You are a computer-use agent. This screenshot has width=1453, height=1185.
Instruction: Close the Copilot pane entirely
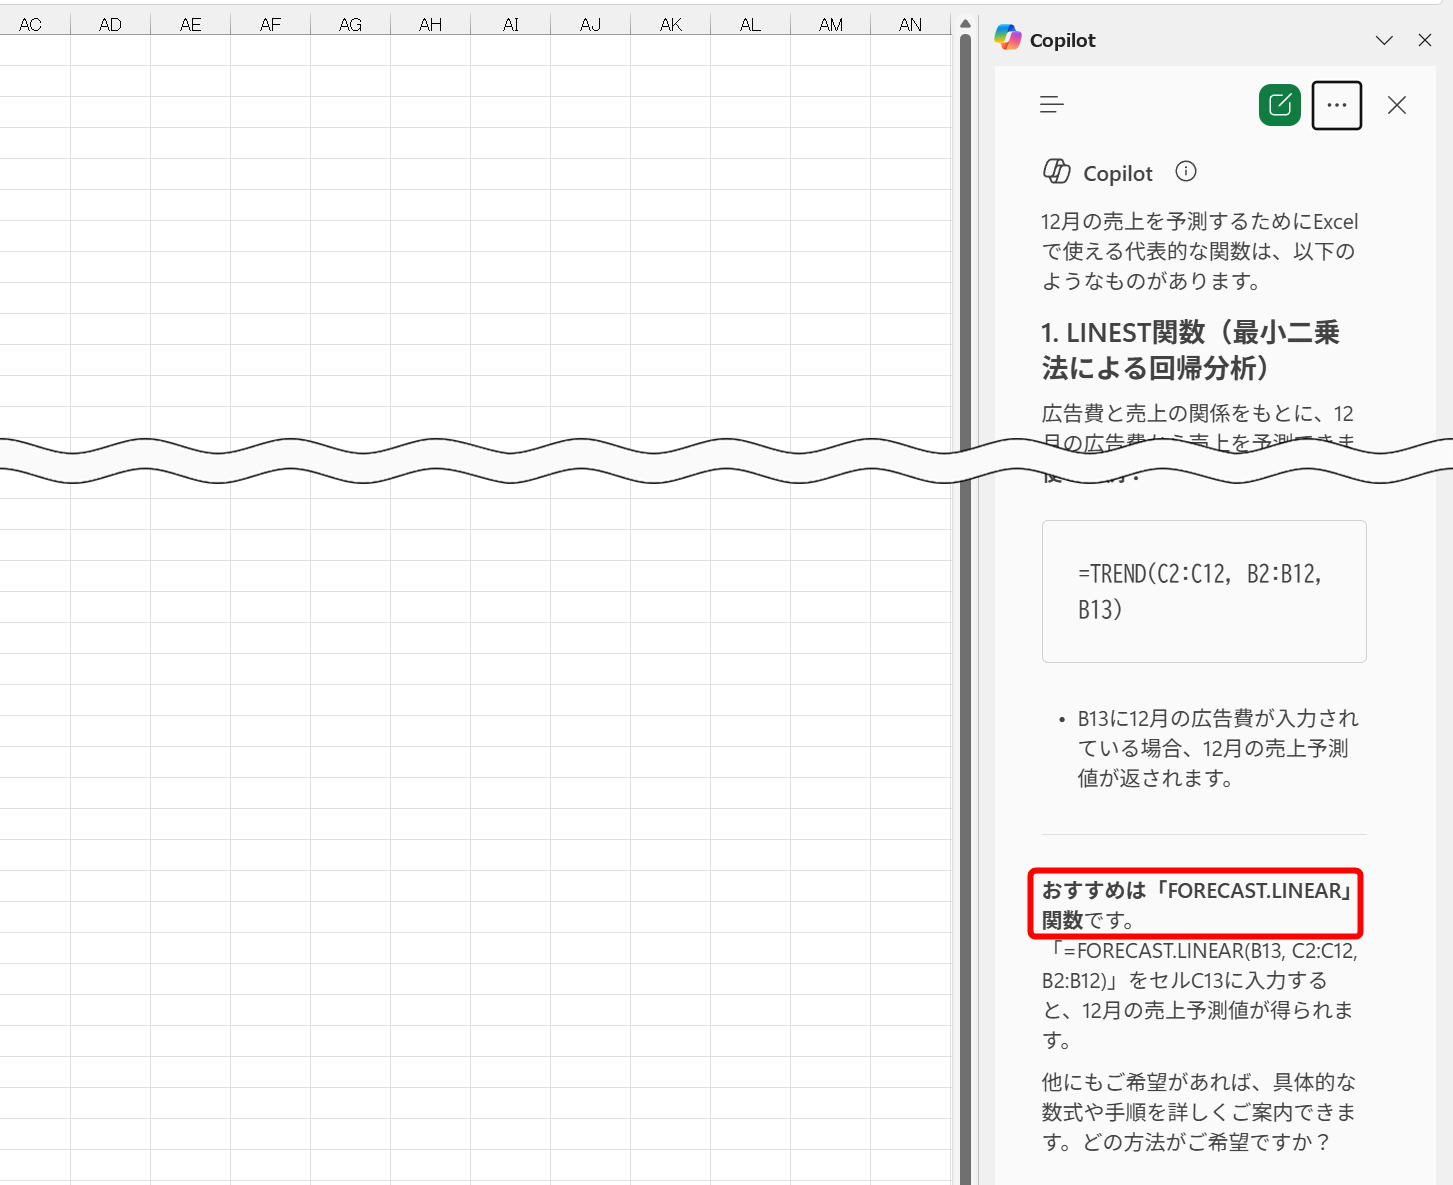click(1424, 40)
